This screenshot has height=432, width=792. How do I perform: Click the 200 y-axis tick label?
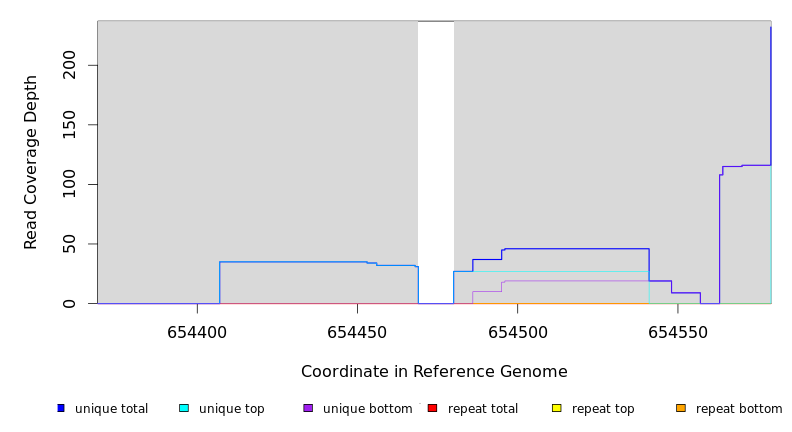pos(68,66)
